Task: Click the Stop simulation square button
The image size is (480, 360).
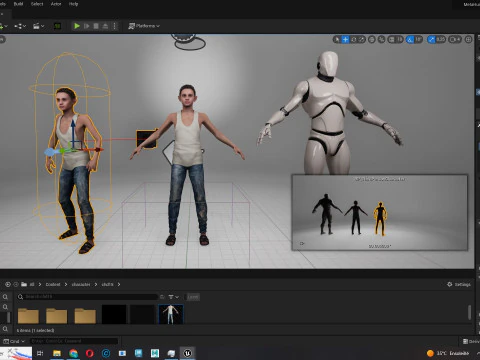Action: pos(96,26)
